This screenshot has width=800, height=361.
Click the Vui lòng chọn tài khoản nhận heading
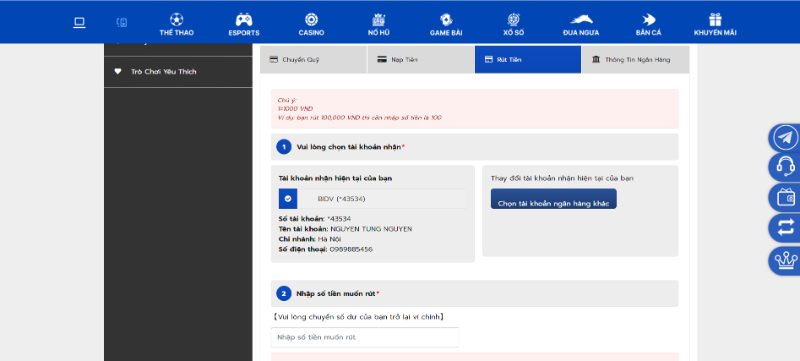(351, 147)
